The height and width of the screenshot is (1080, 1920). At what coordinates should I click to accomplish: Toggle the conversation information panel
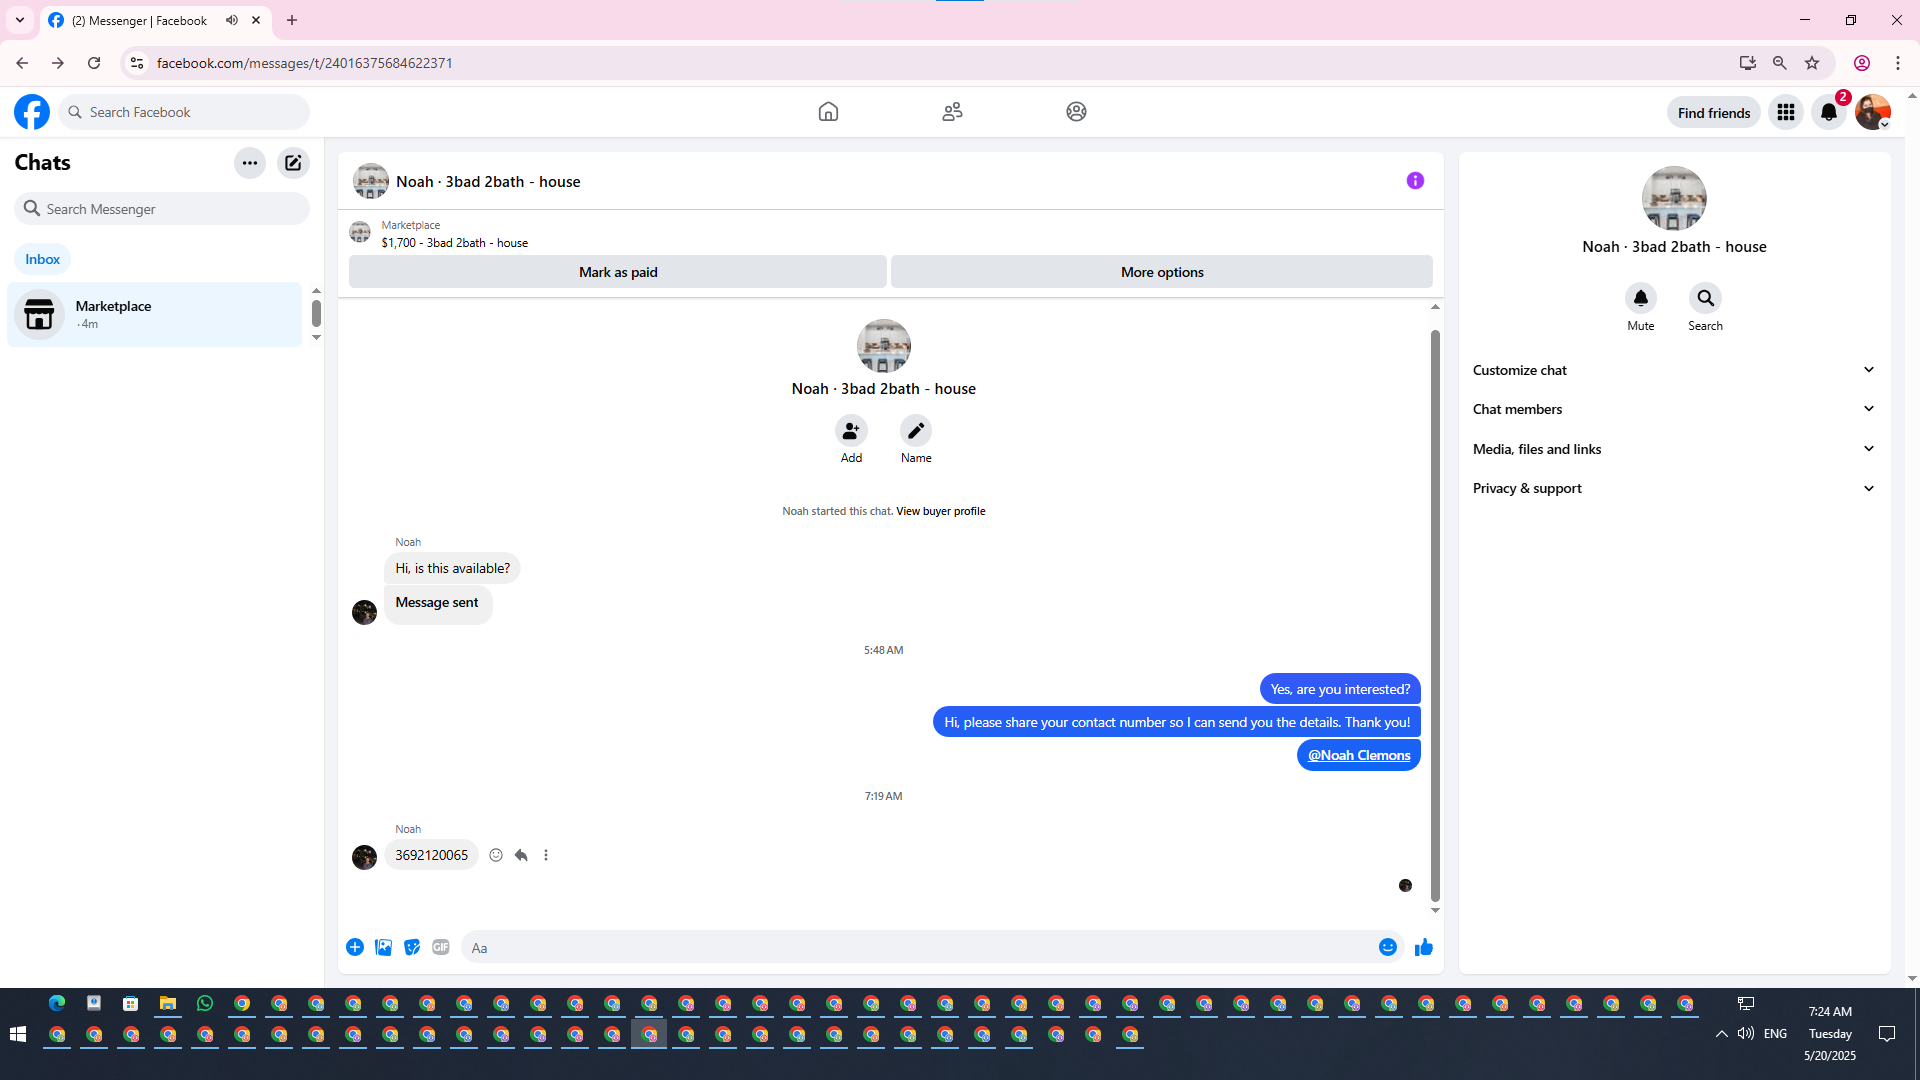tap(1415, 181)
